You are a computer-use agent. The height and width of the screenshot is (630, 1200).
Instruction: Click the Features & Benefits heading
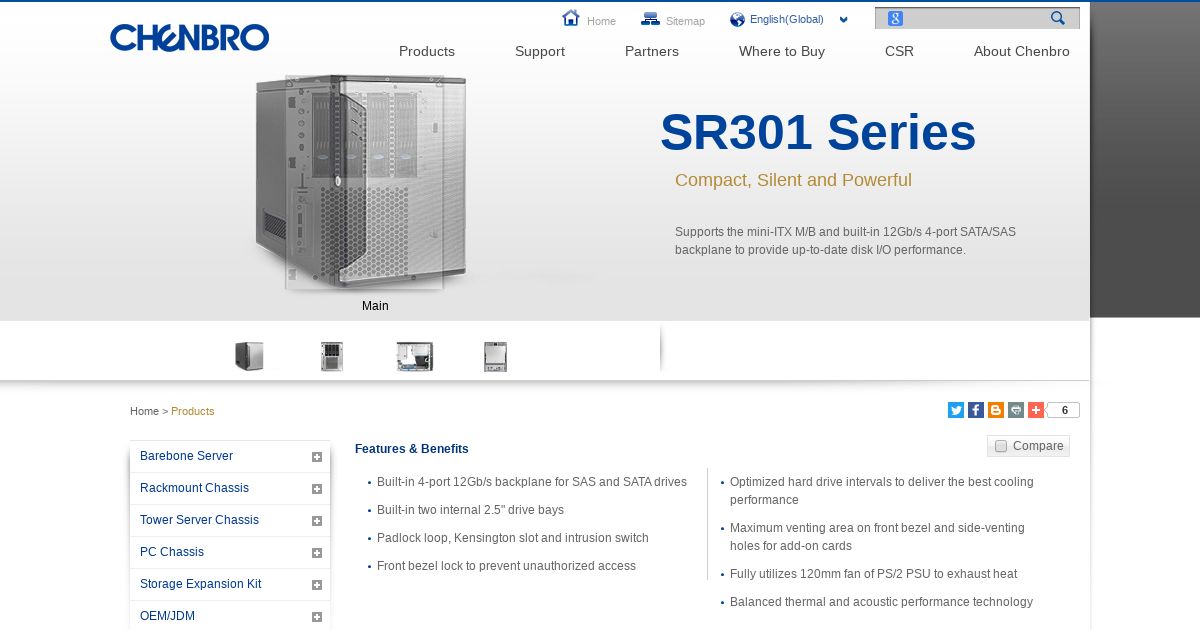pos(412,449)
